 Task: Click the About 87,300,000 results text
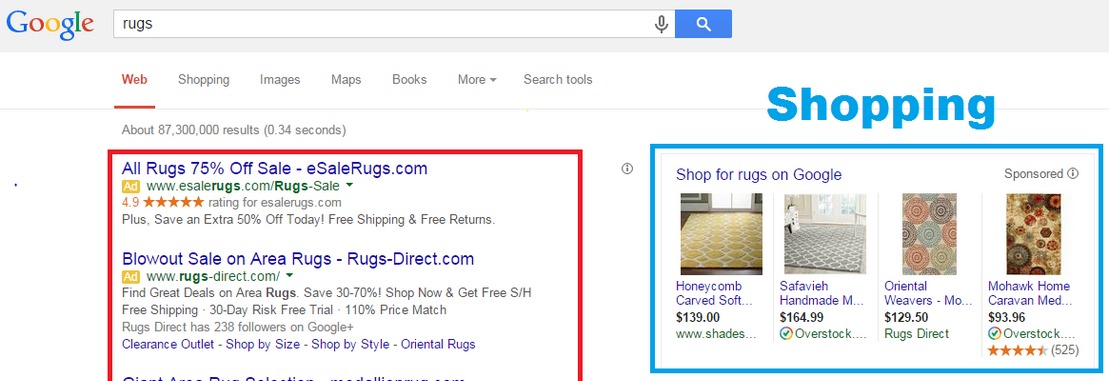[233, 130]
